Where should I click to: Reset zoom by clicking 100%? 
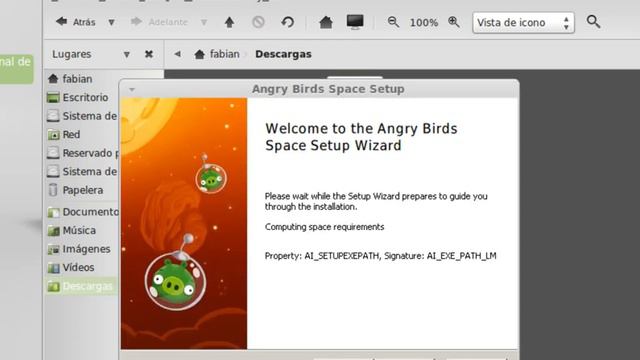424,22
